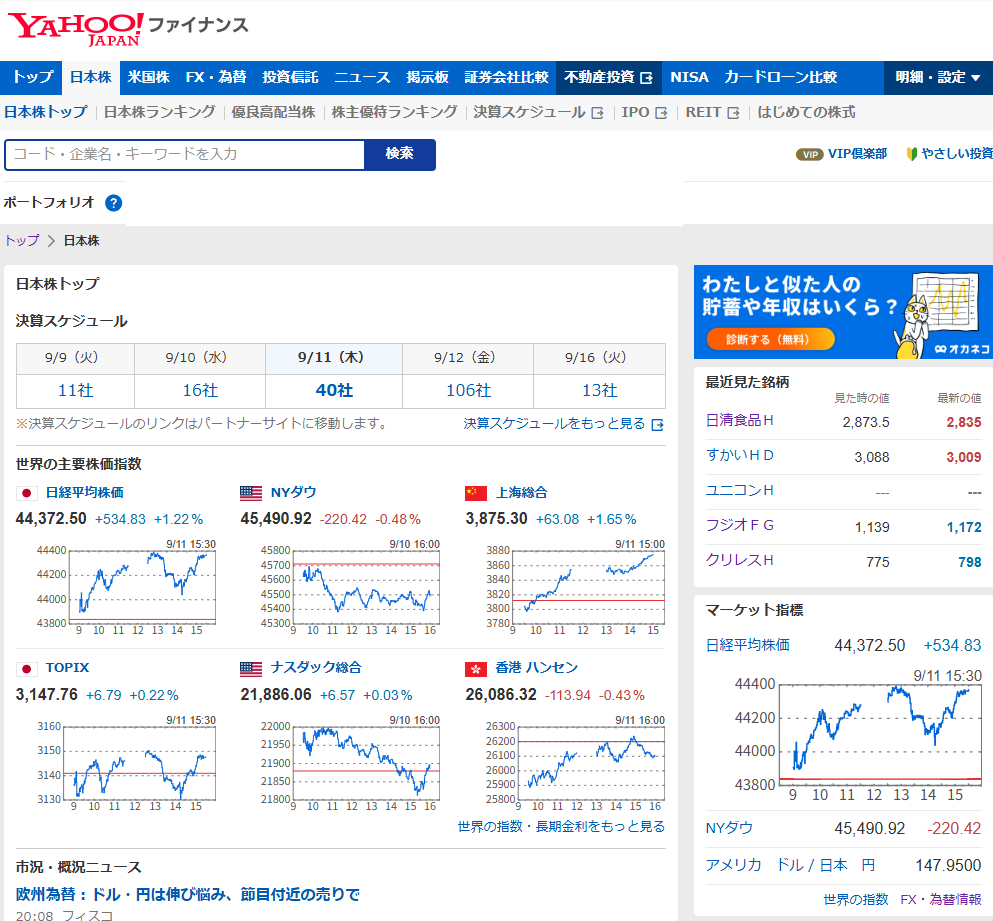Click the US flag beside NYダウ
993x921 pixels.
[251, 493]
